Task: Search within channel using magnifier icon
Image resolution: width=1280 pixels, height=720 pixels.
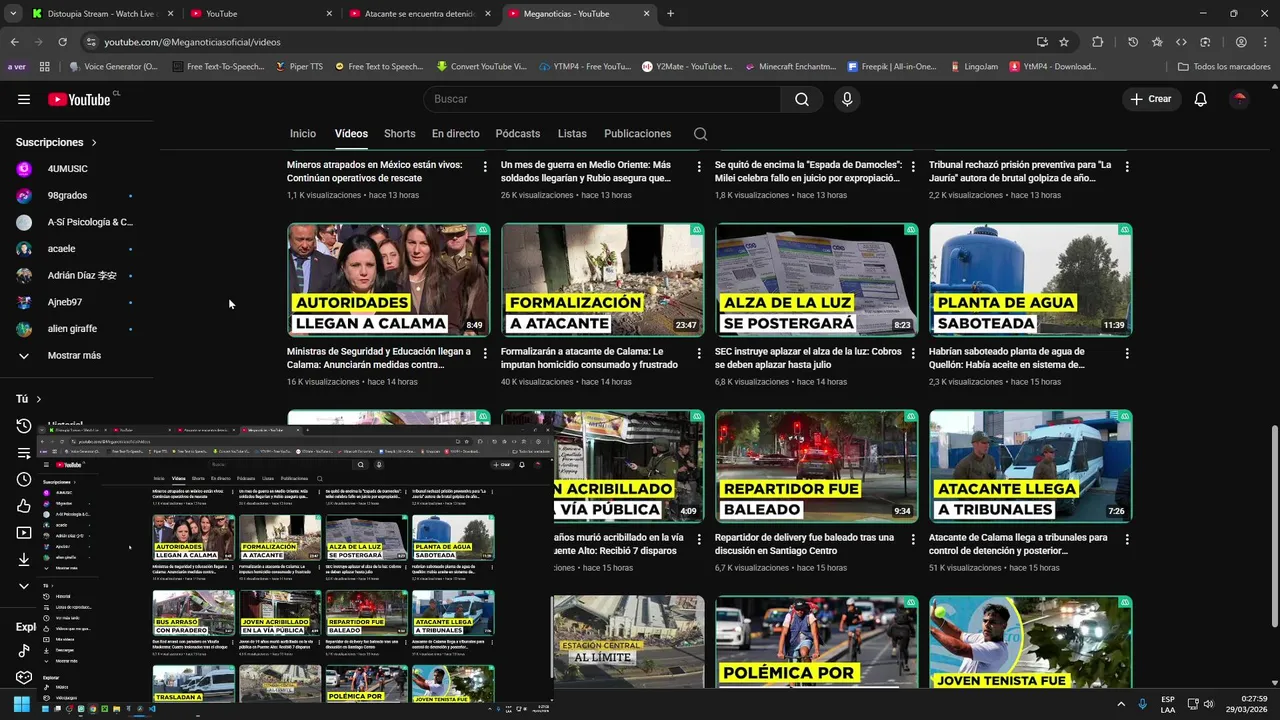Action: click(700, 134)
